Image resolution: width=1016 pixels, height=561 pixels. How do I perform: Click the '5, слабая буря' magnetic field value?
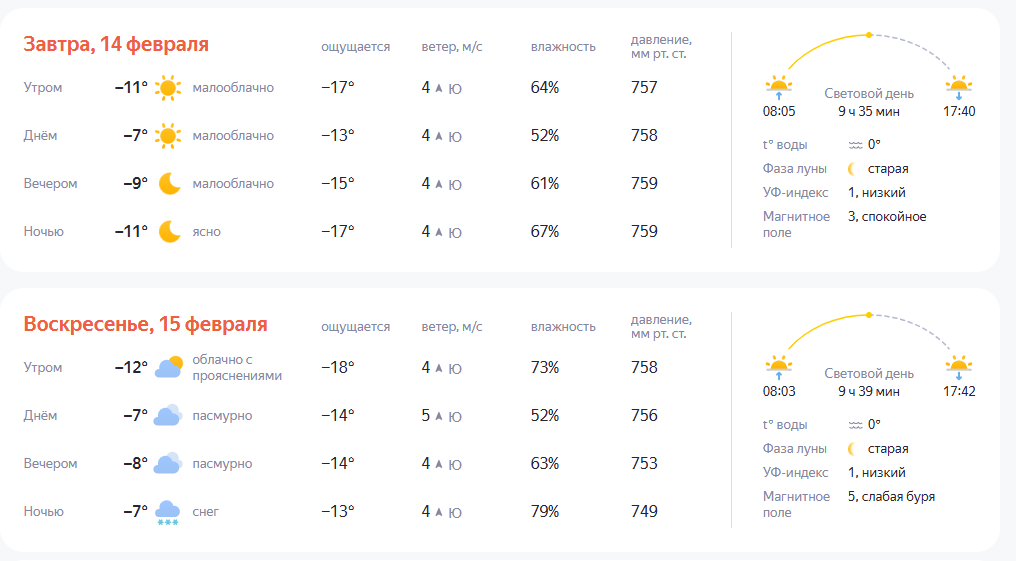[x=891, y=497]
